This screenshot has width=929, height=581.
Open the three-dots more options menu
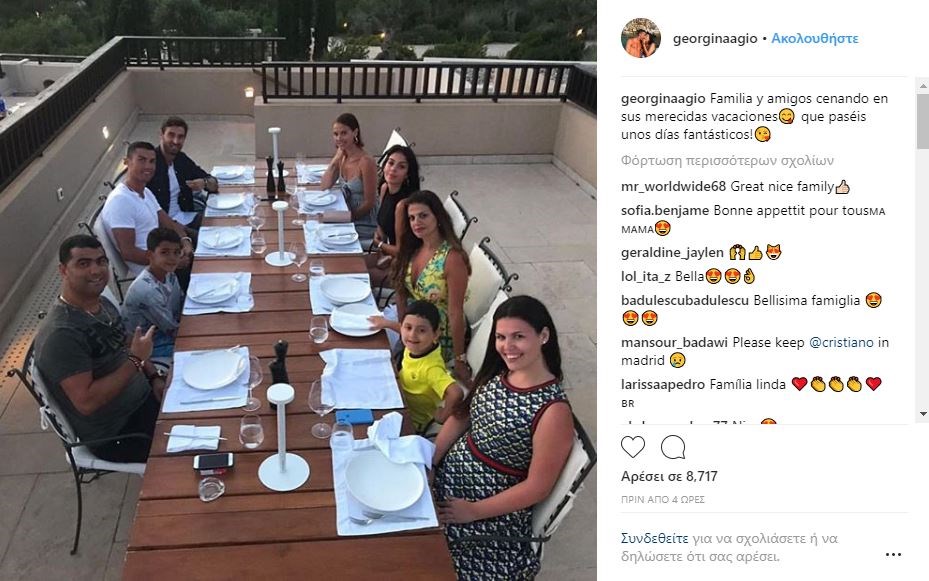click(893, 555)
